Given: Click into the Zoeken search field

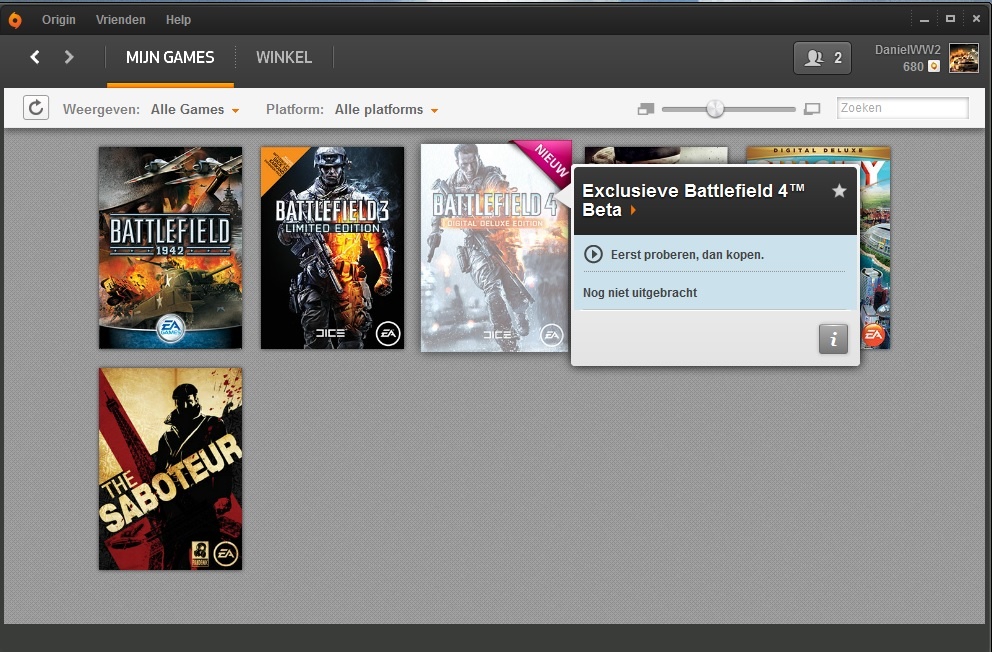Looking at the screenshot, I should (903, 108).
